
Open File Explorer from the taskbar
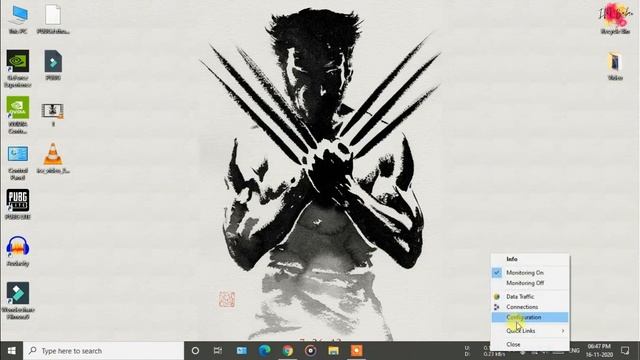point(333,351)
